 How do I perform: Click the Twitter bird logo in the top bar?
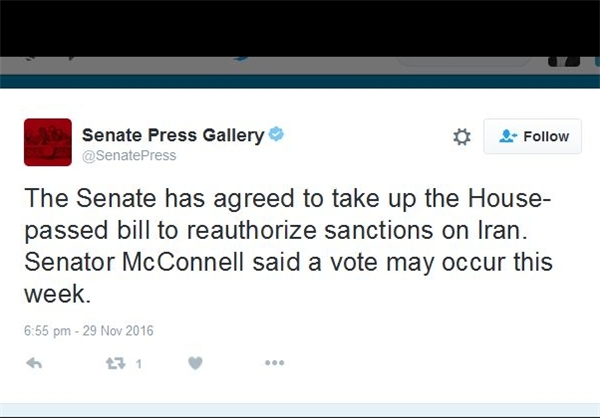[x=242, y=59]
